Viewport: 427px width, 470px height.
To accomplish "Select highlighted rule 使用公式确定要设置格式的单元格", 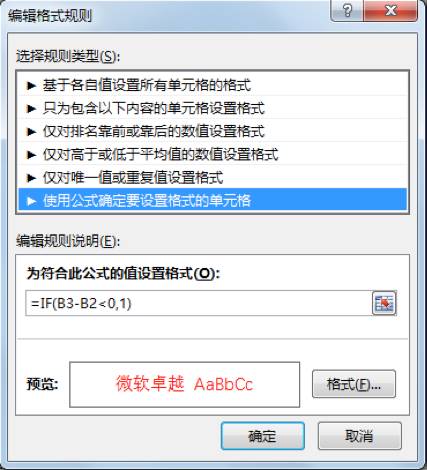I will 213,200.
